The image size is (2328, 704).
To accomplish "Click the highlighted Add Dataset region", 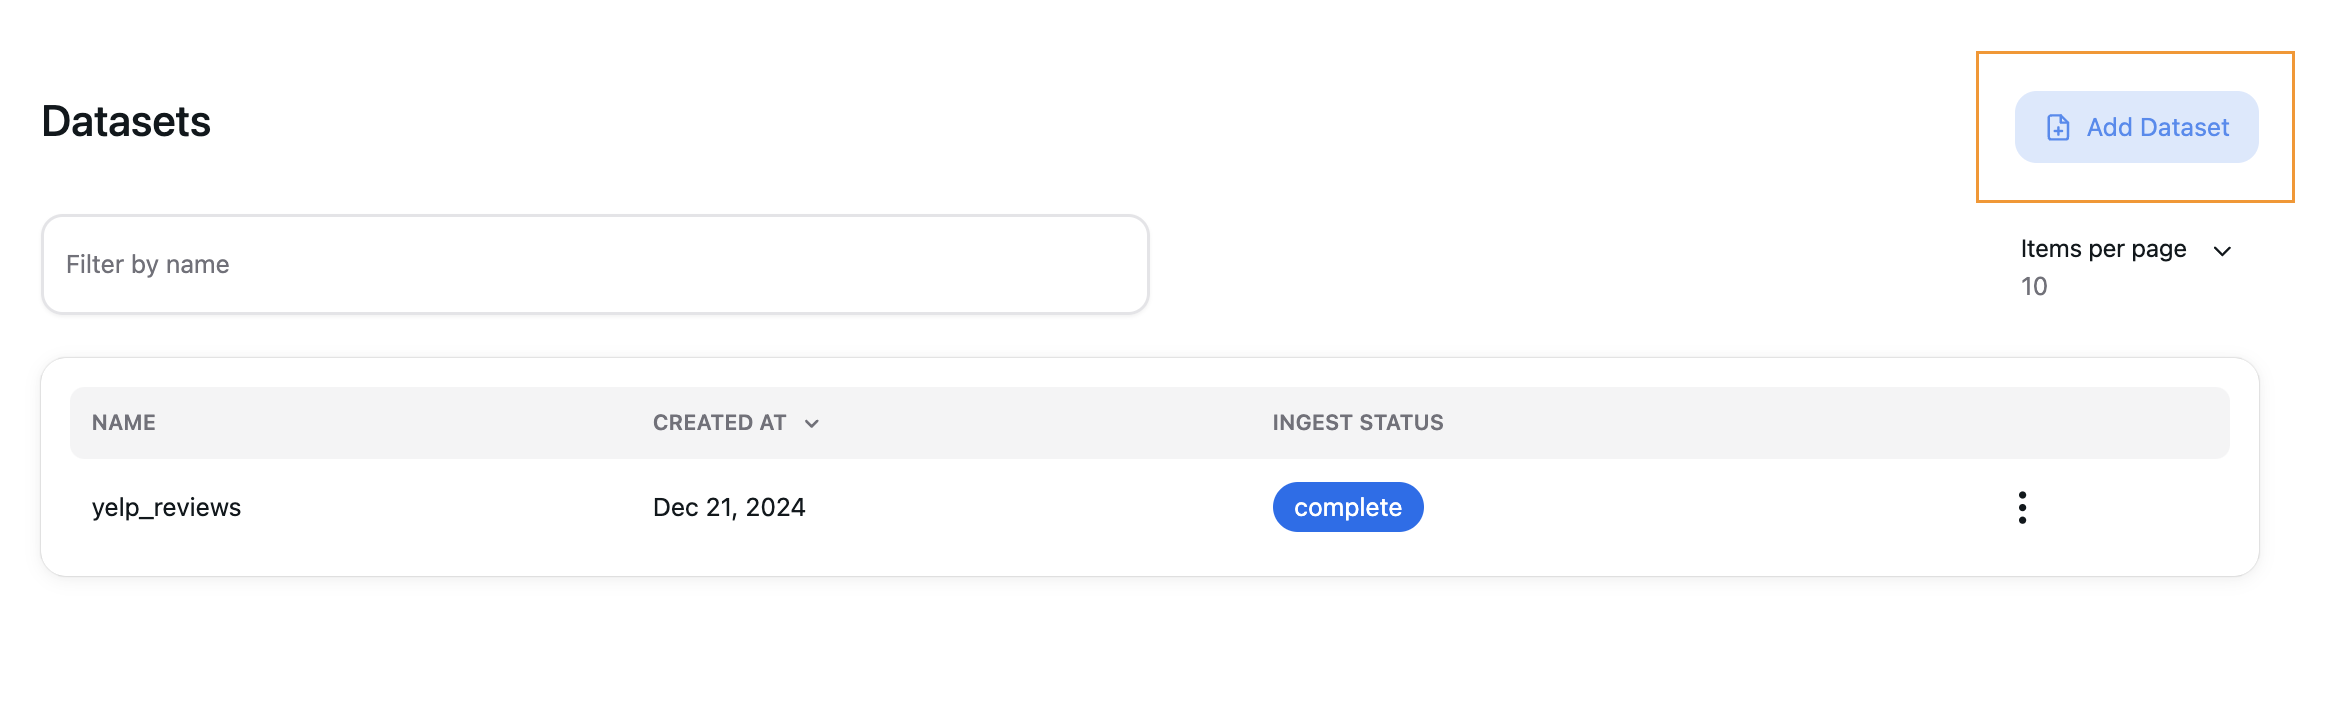I will (2137, 127).
